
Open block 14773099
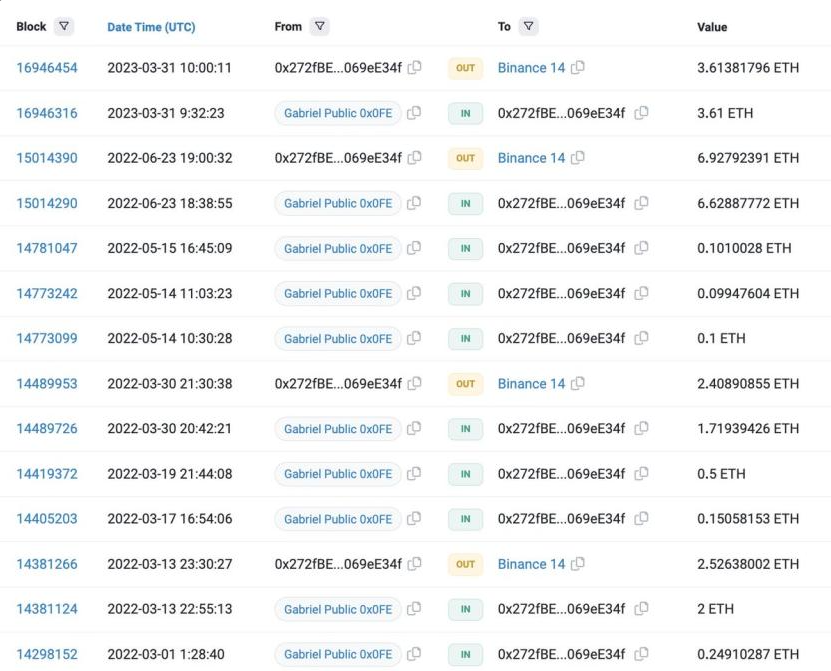point(47,338)
